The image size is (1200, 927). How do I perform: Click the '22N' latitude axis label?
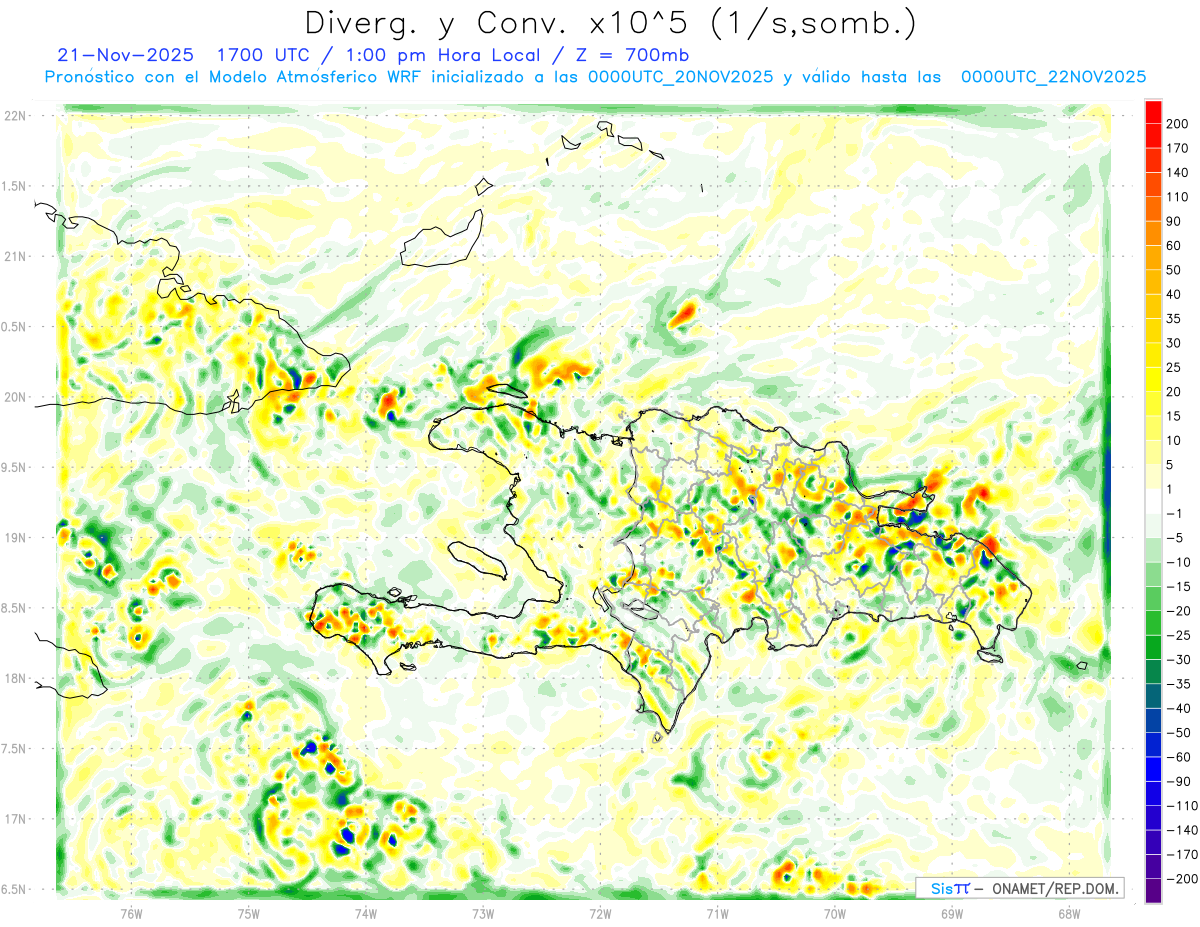(x=15, y=116)
